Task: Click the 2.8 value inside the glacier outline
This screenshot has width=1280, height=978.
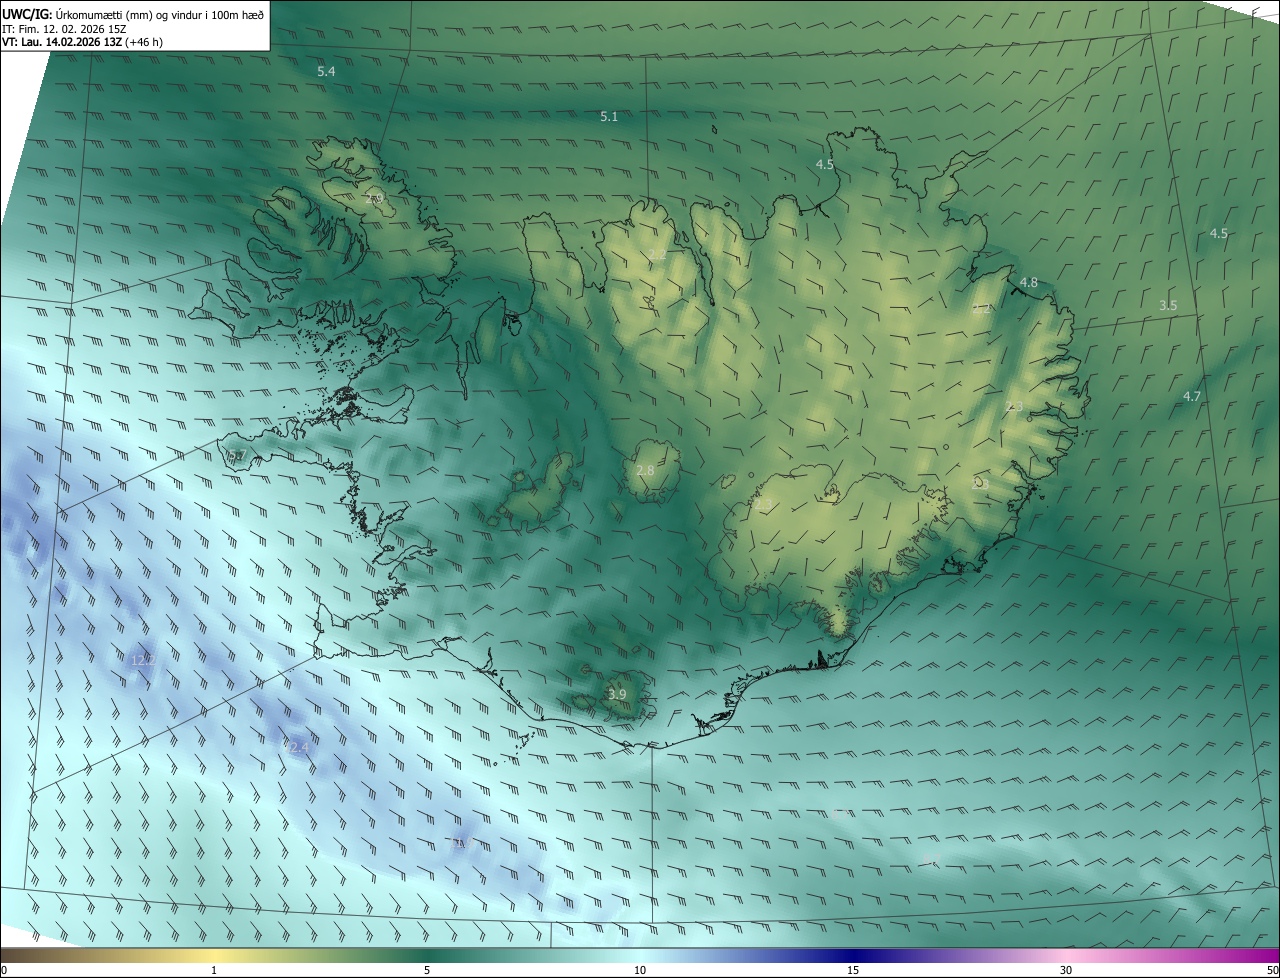Action: (645, 470)
